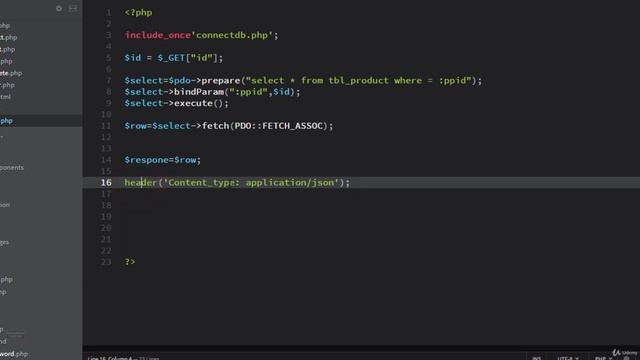Click line number 11 in the gutter
Viewport: 640px width, 360px height.
coord(106,126)
